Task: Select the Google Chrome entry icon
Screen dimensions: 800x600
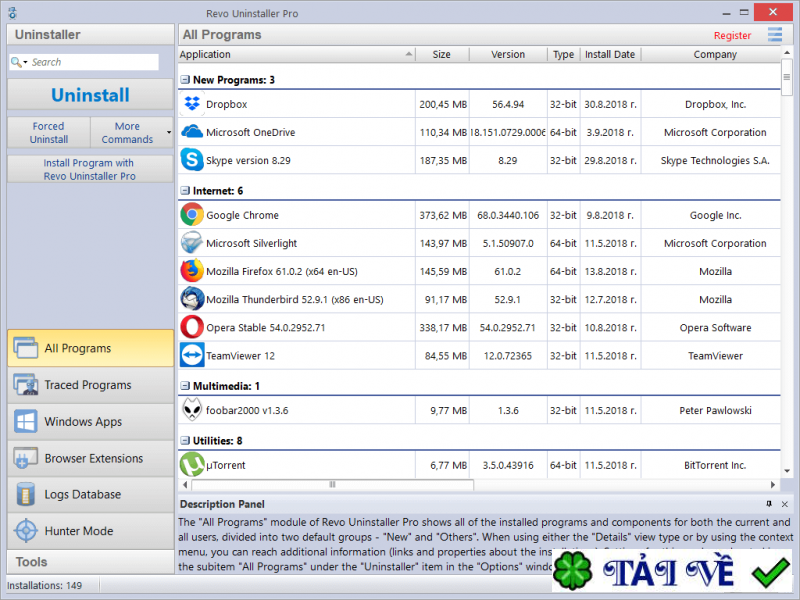Action: coord(192,214)
